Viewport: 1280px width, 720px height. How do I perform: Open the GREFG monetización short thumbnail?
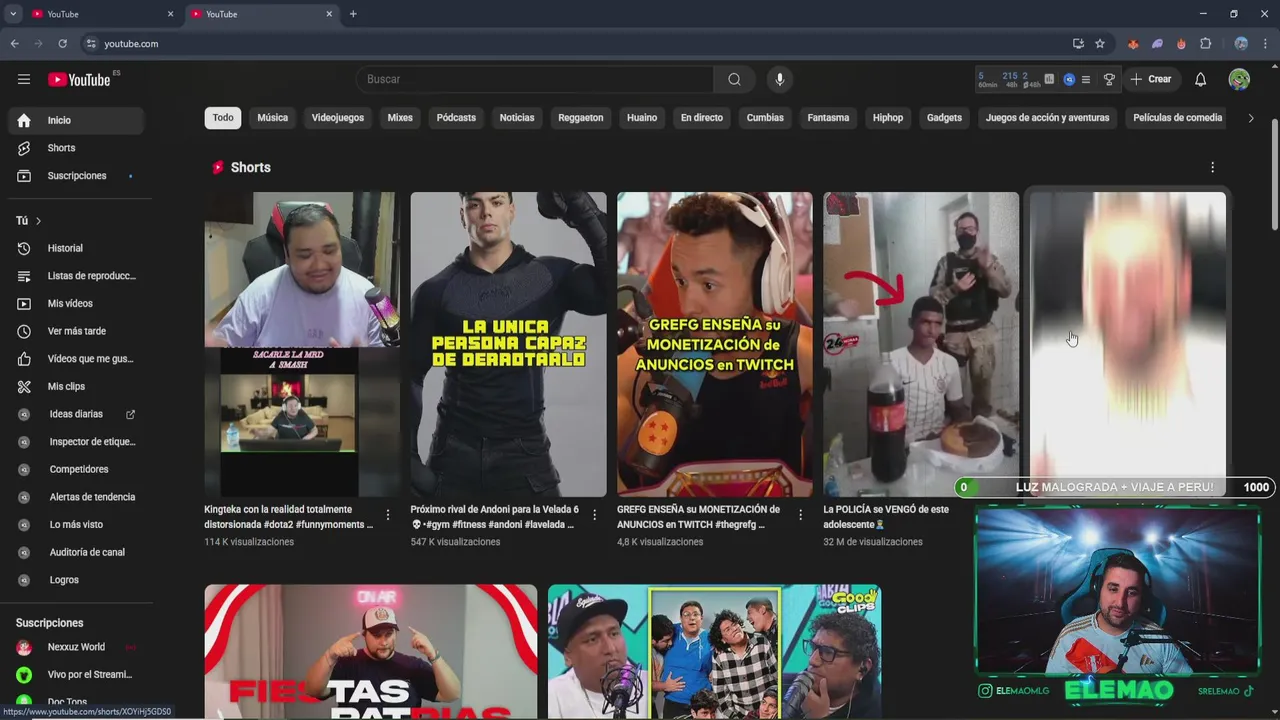coord(714,344)
